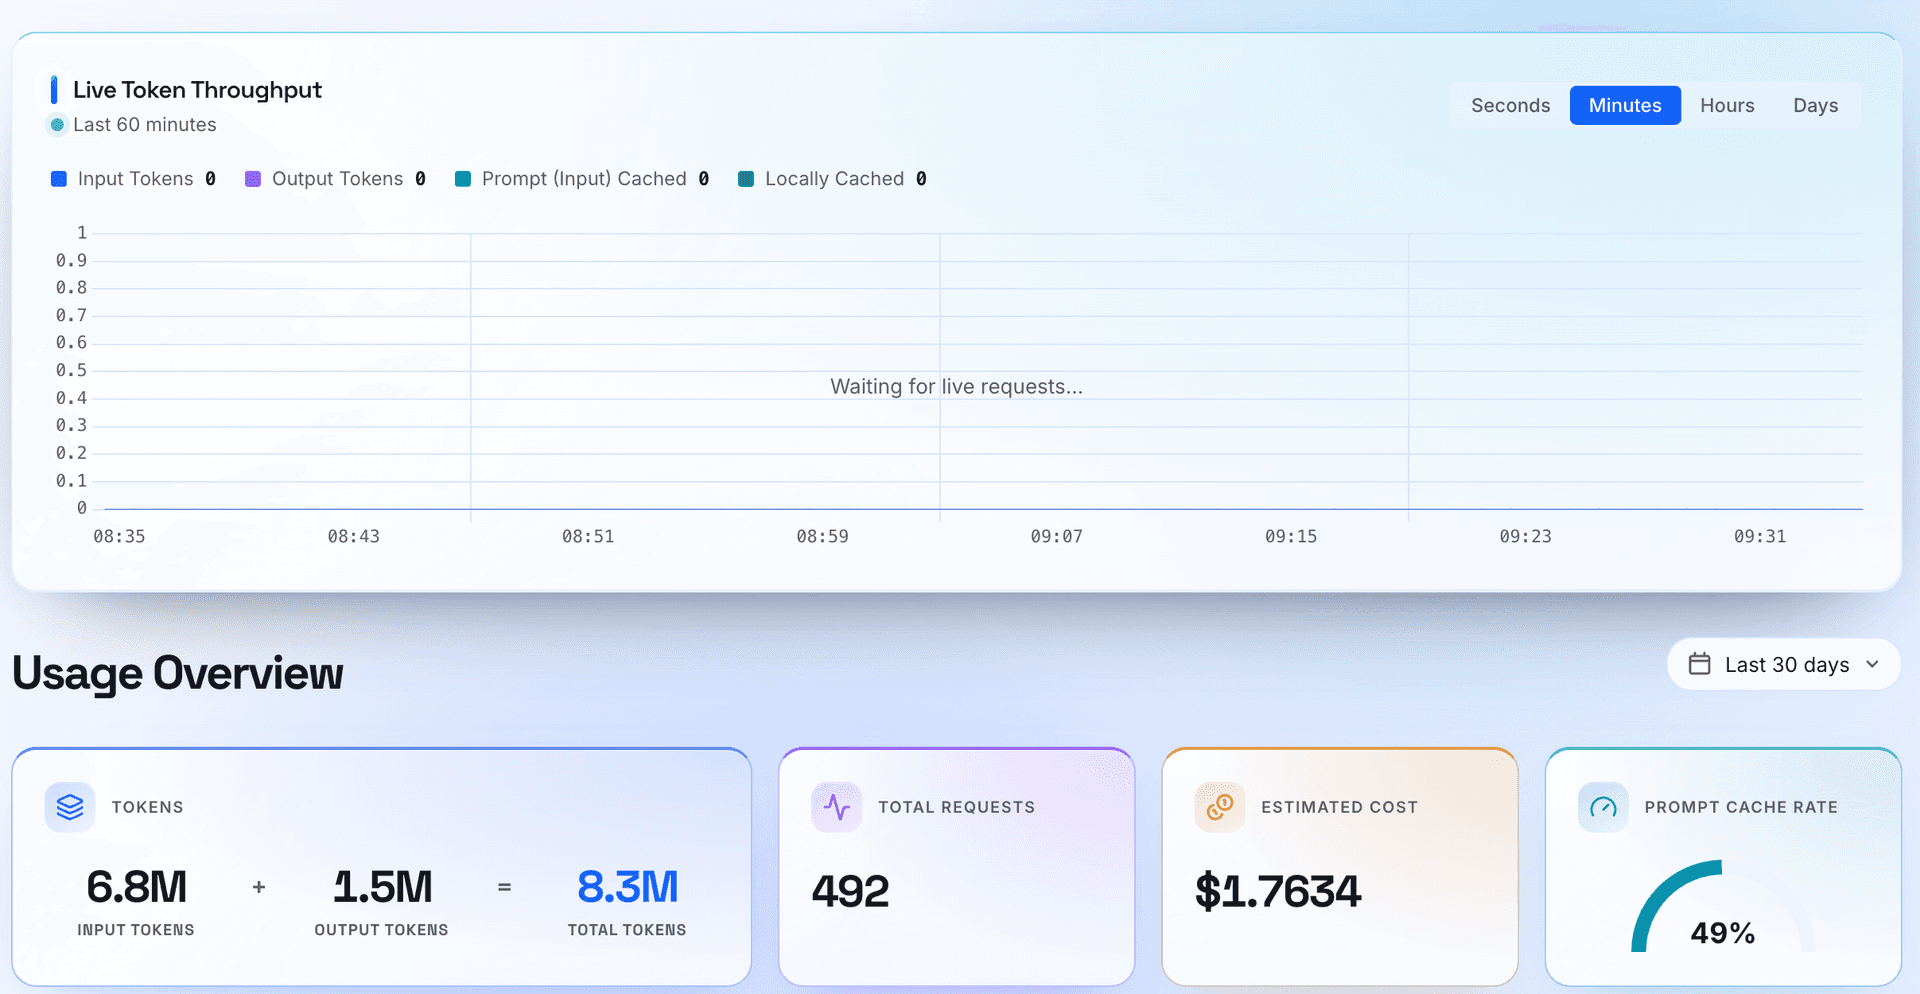Click the Live Token Throughput heading
The image size is (1920, 994).
coord(197,90)
